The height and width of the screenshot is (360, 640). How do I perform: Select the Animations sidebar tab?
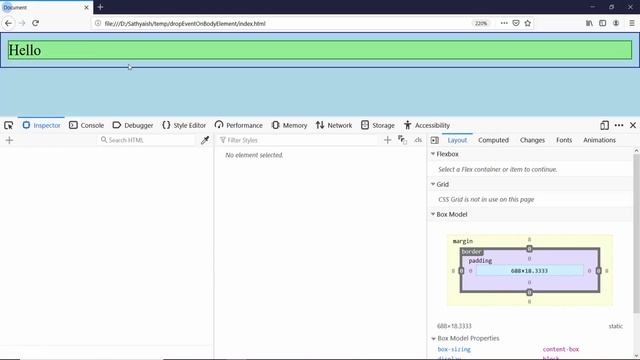coord(599,140)
